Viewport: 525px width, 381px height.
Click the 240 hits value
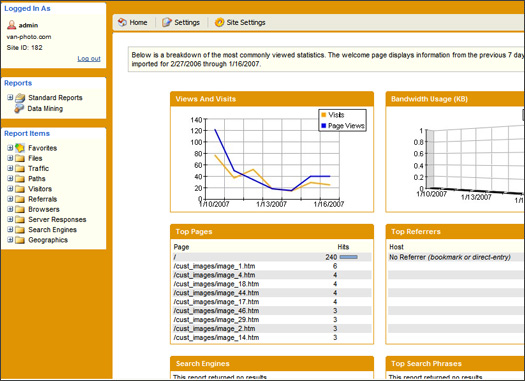331,257
